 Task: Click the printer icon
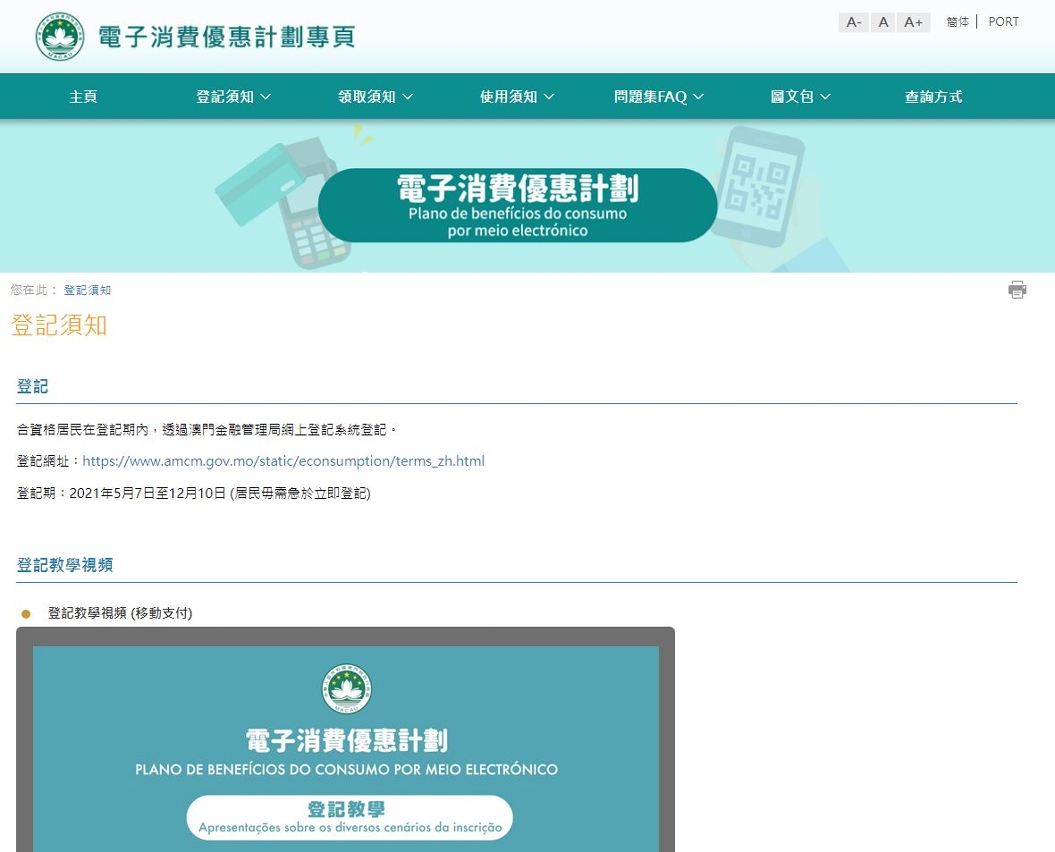click(x=1017, y=290)
